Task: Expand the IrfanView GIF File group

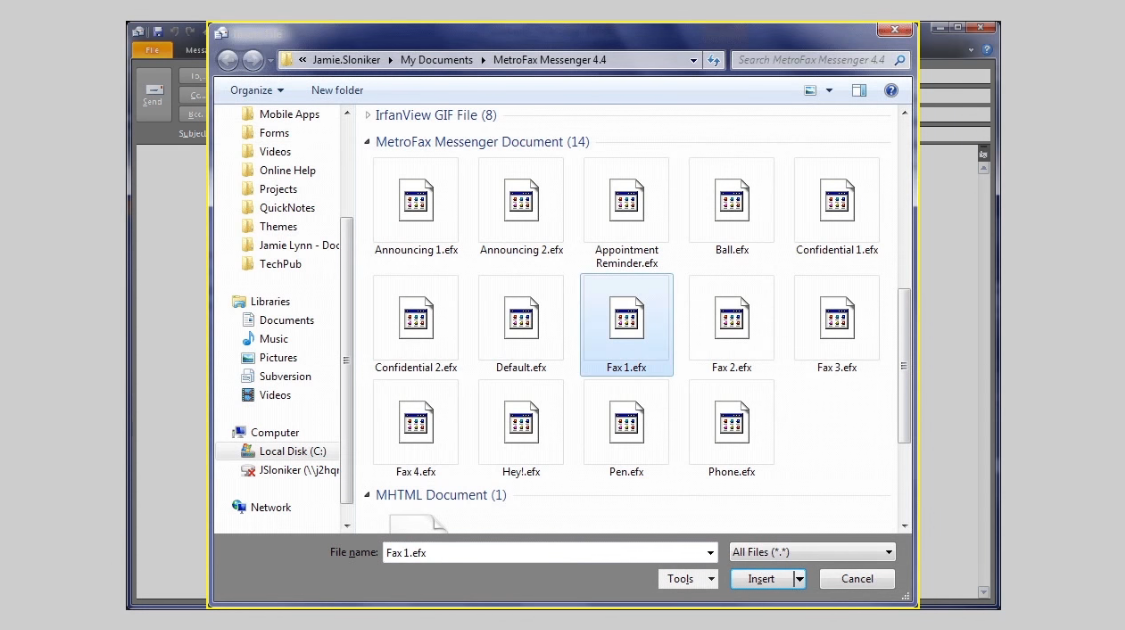Action: (x=368, y=116)
